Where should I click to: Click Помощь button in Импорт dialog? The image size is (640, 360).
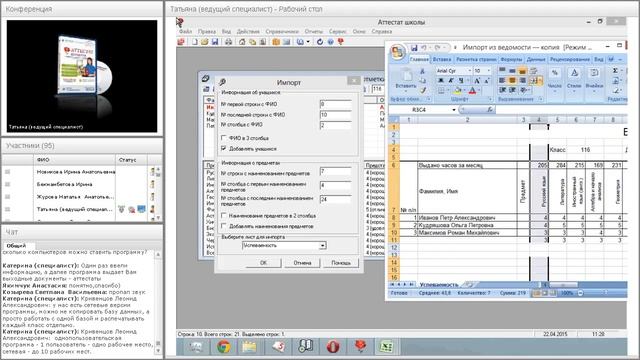(x=341, y=263)
